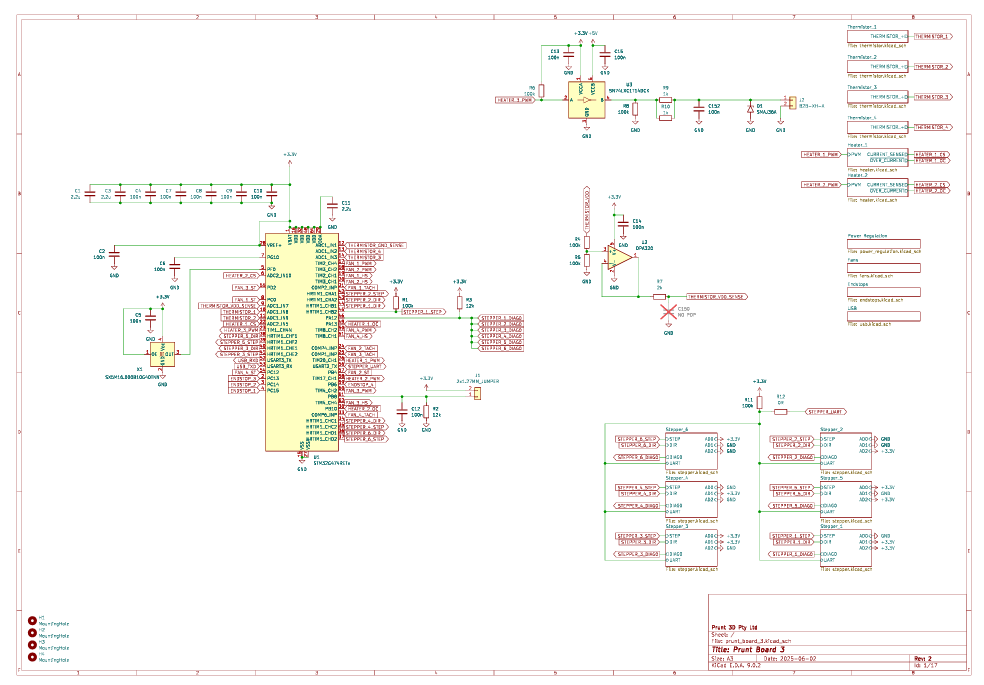
Task: Open the Heater_1 hierarchical sheet
Action: click(x=878, y=157)
